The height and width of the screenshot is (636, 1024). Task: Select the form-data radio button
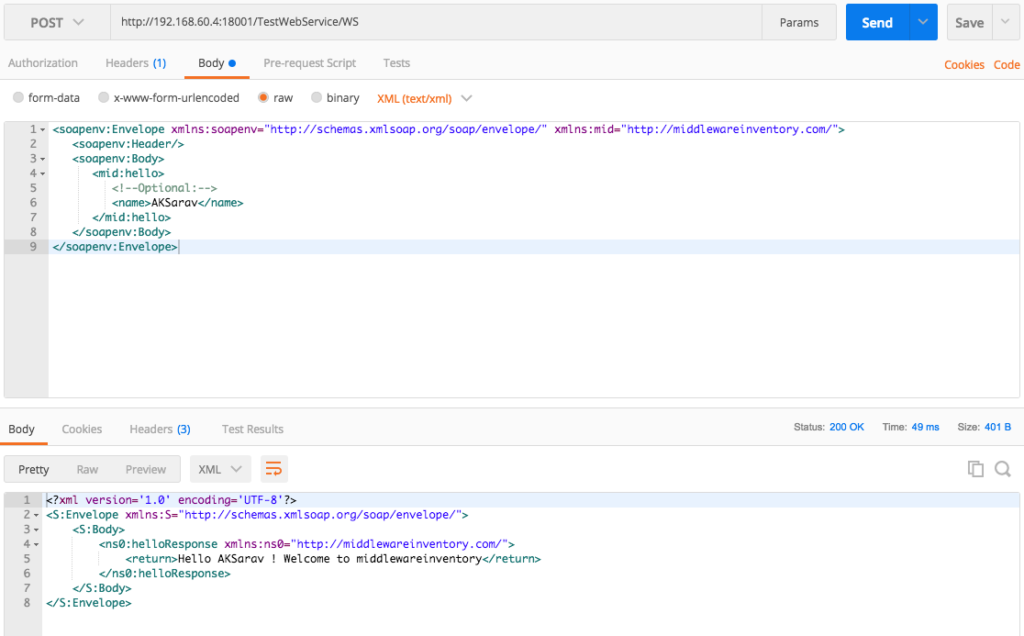[x=19, y=98]
